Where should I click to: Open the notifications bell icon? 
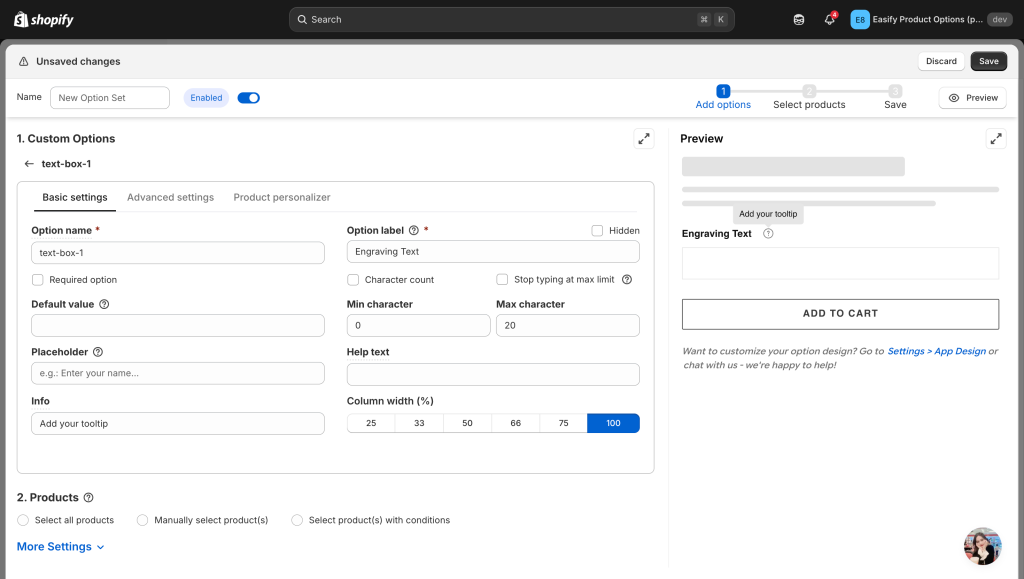click(x=829, y=19)
